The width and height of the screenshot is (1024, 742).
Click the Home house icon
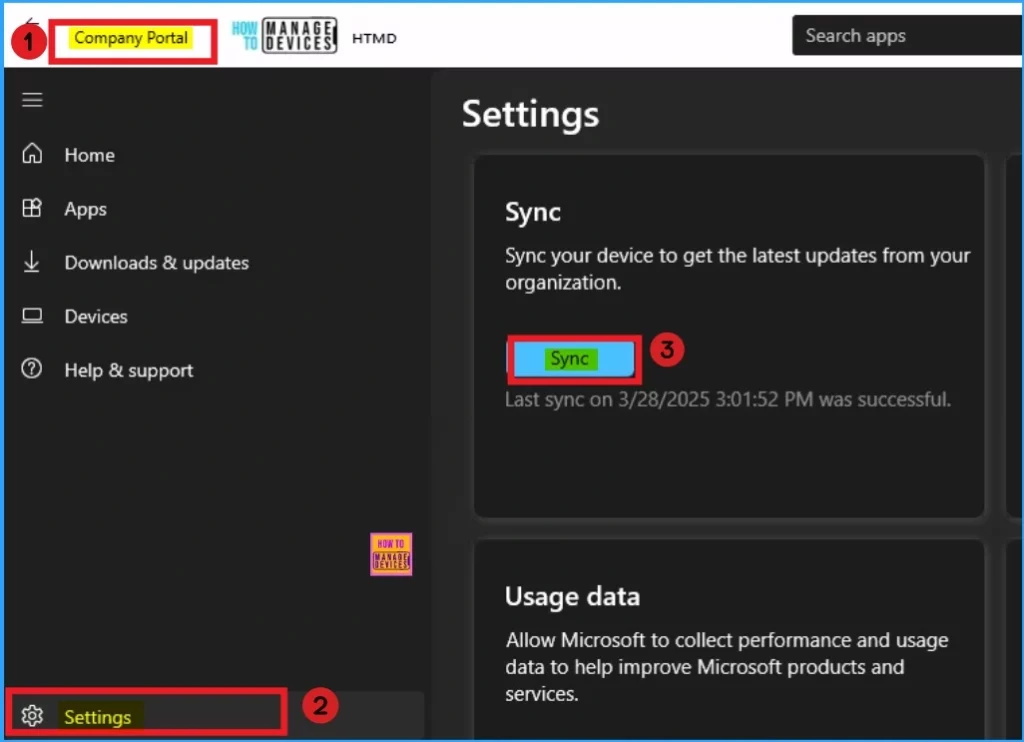[x=32, y=153]
